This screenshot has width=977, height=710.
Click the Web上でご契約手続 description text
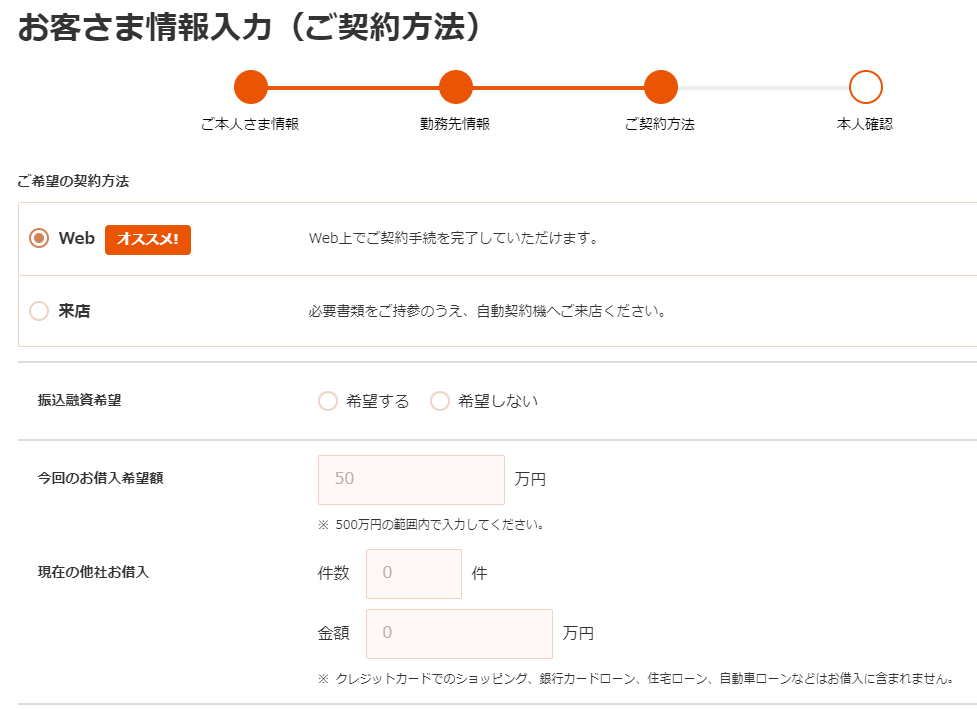click(x=453, y=239)
